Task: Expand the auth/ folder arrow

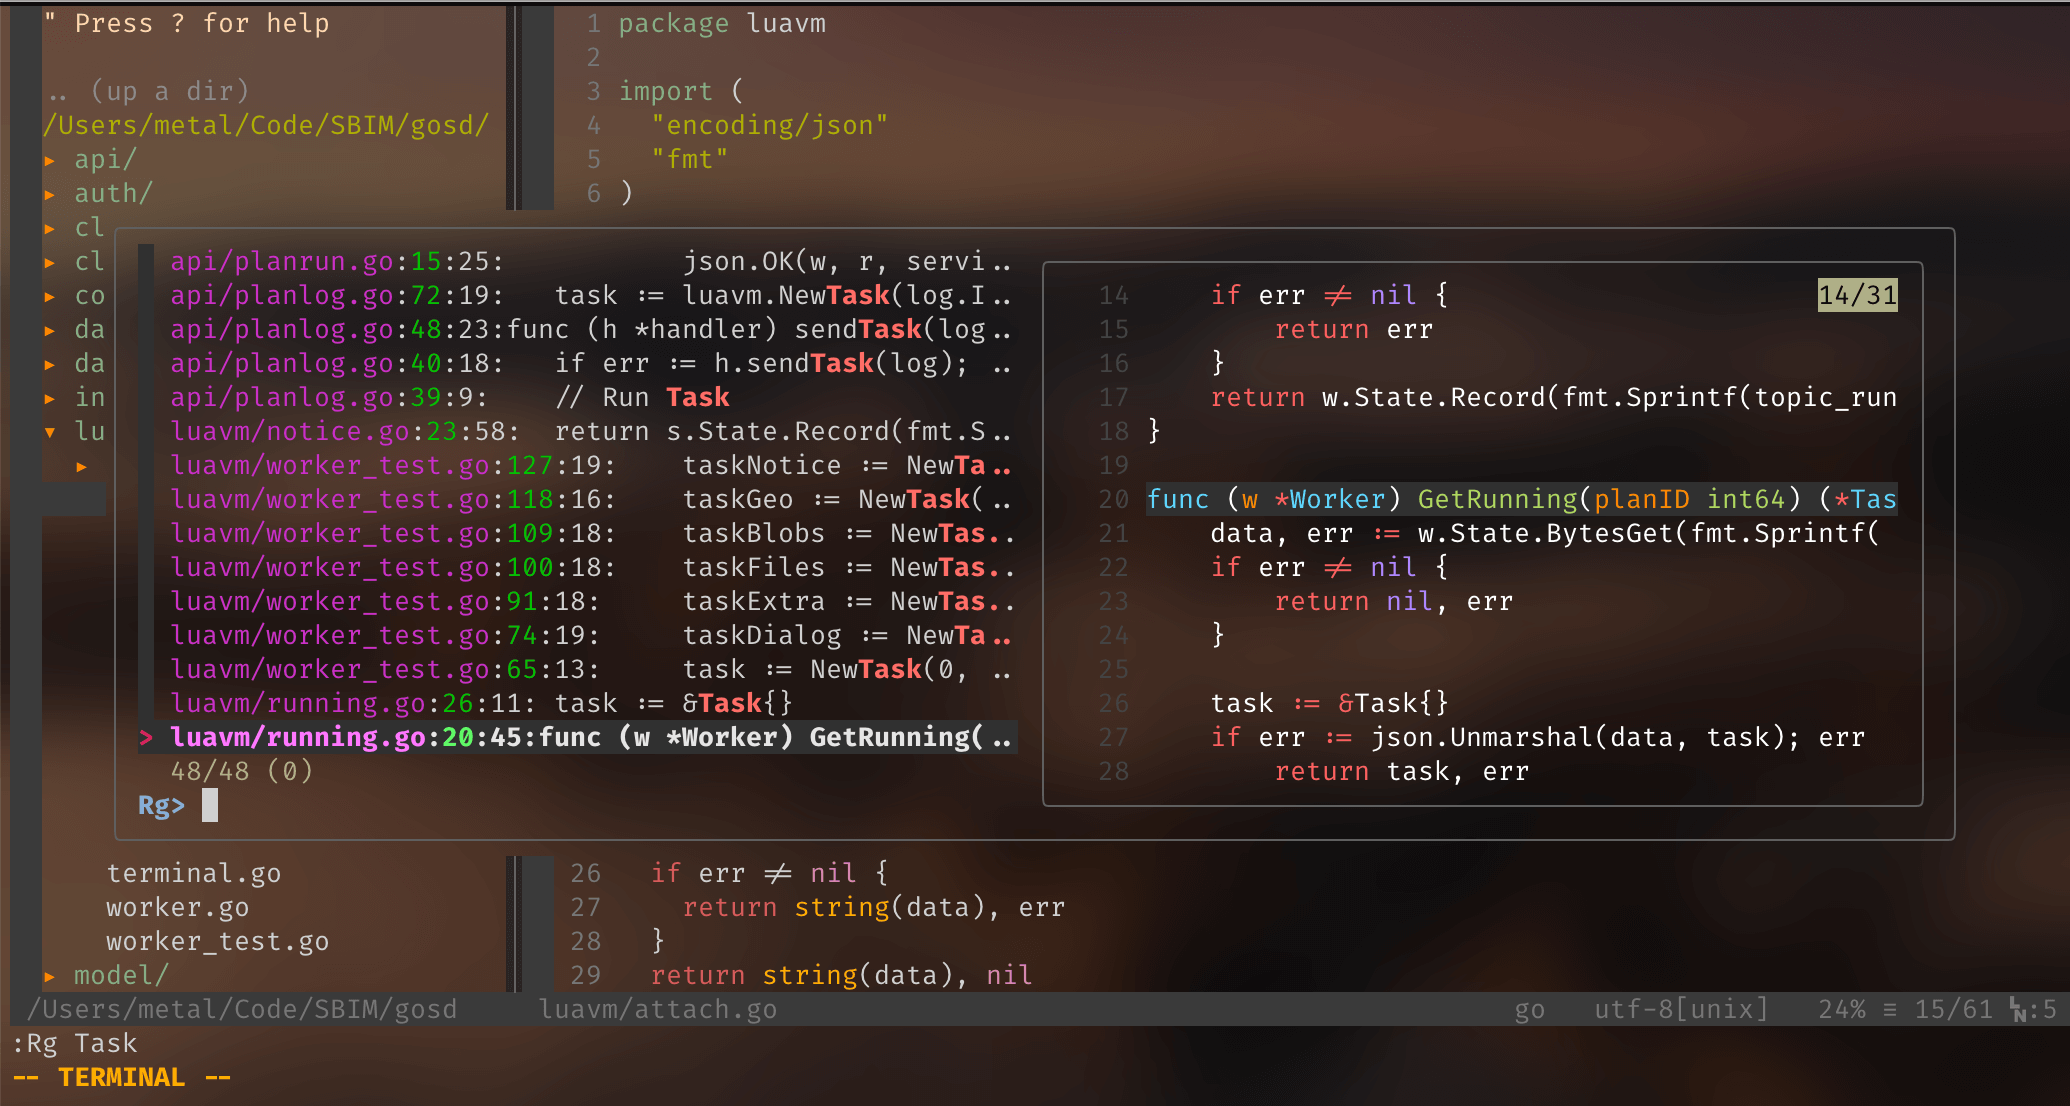Action: point(50,194)
